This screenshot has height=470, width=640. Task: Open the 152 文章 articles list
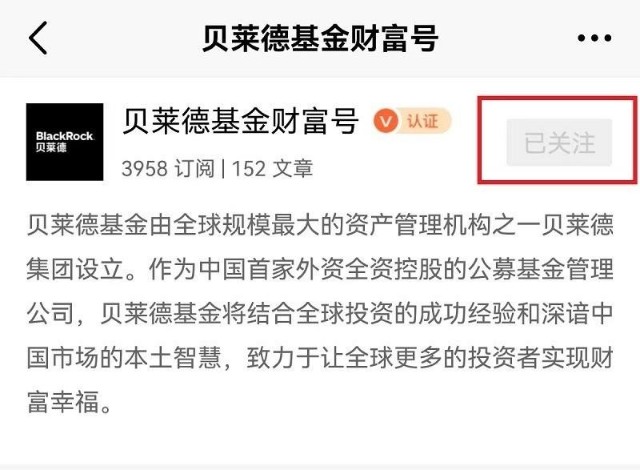tap(272, 168)
